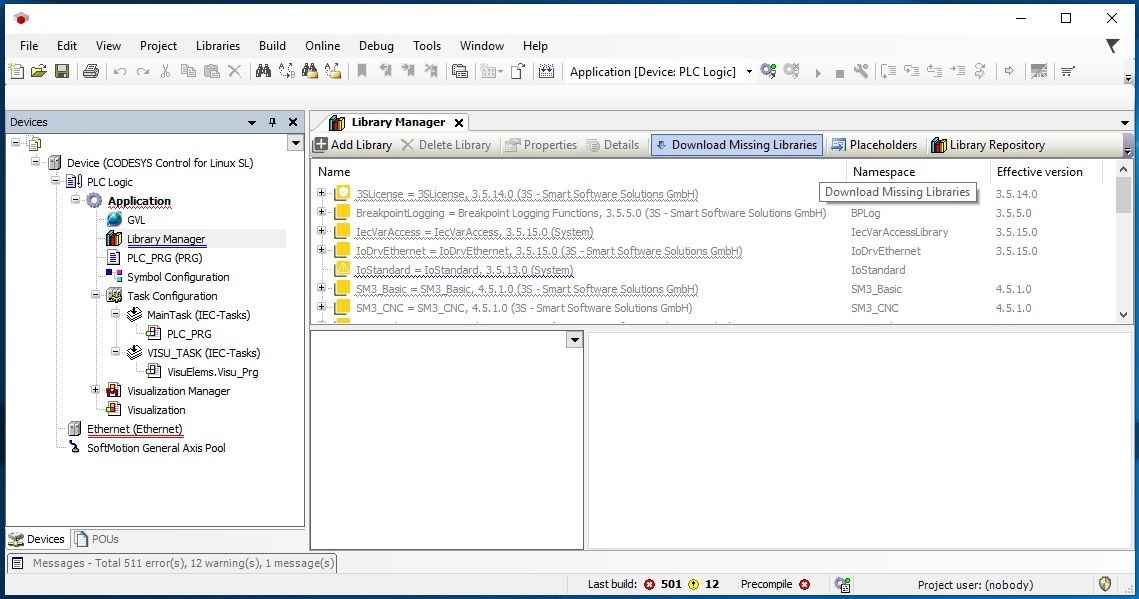Viewport: 1139px width, 599px height.
Task: Open the Online menu
Action: point(323,46)
